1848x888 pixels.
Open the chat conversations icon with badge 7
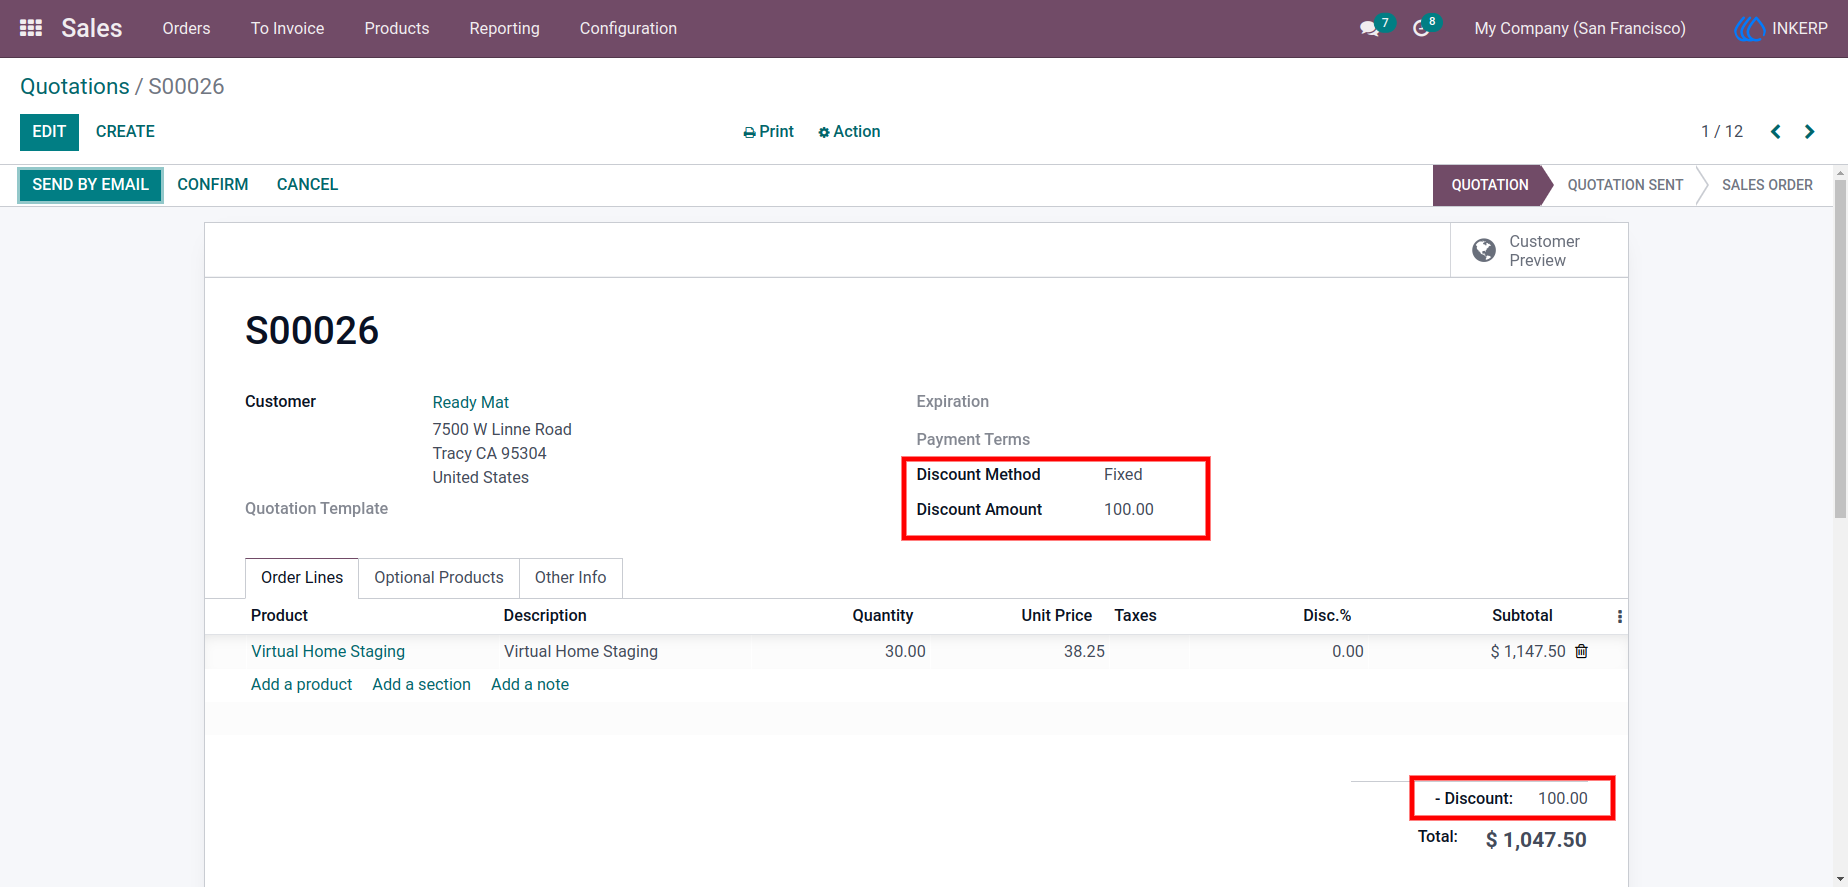point(1370,28)
